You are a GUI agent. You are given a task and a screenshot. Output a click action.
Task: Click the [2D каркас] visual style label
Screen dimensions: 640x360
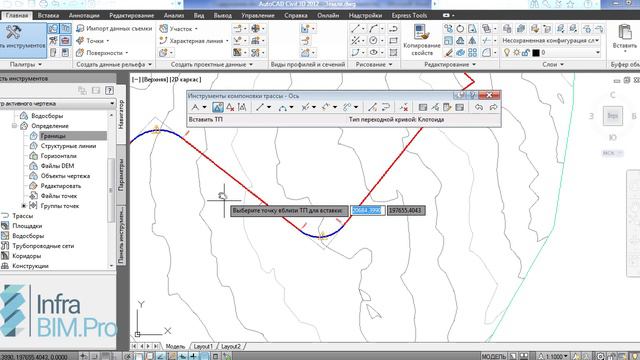click(185, 80)
